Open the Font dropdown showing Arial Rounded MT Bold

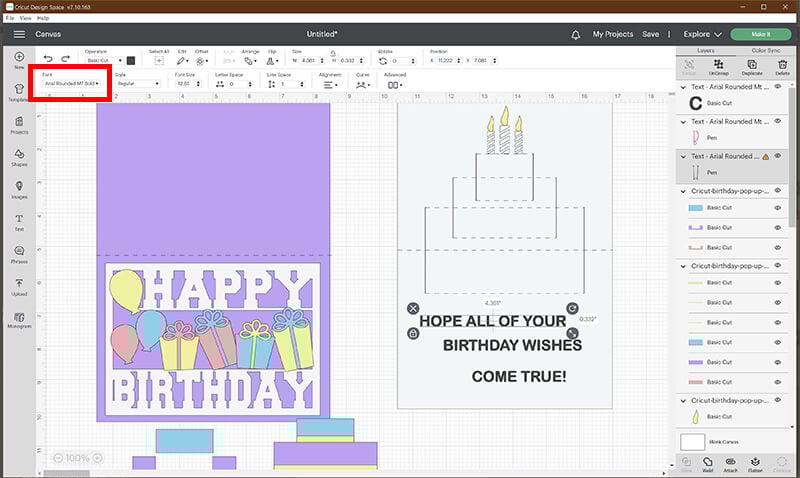pyautogui.click(x=71, y=83)
